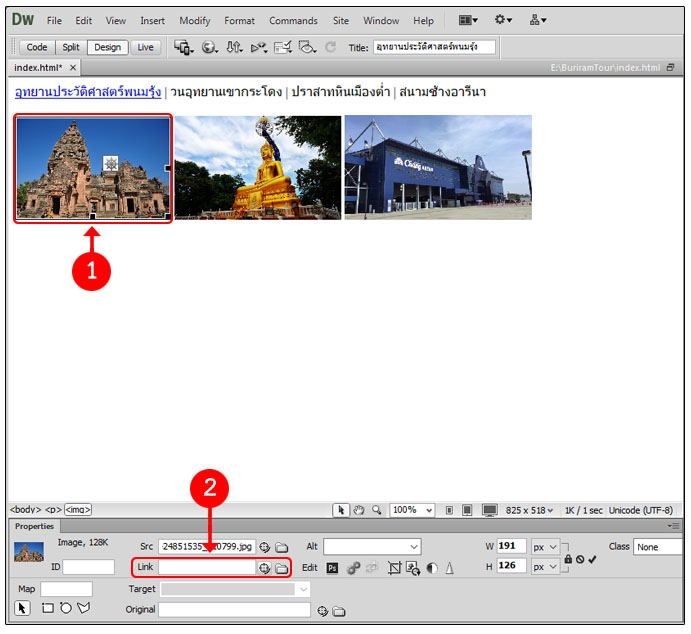Screen dimensions: 691x634
Task: Click the Crop tool icon in Properties
Action: [393, 568]
